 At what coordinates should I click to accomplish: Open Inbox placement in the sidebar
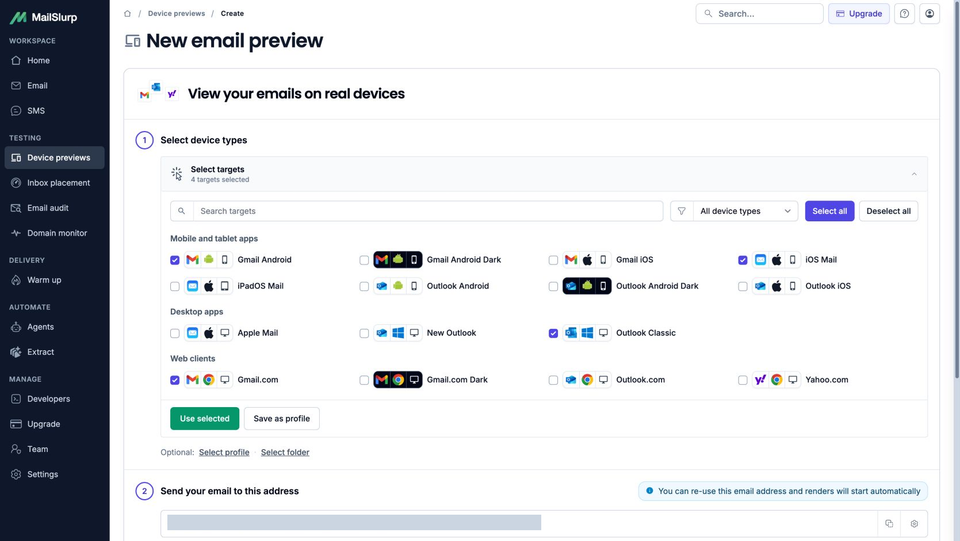click(x=54, y=183)
